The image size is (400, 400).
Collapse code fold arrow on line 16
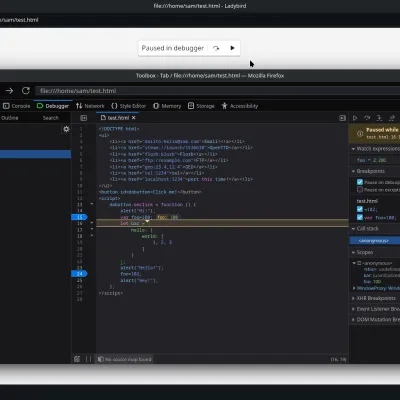point(92,223)
